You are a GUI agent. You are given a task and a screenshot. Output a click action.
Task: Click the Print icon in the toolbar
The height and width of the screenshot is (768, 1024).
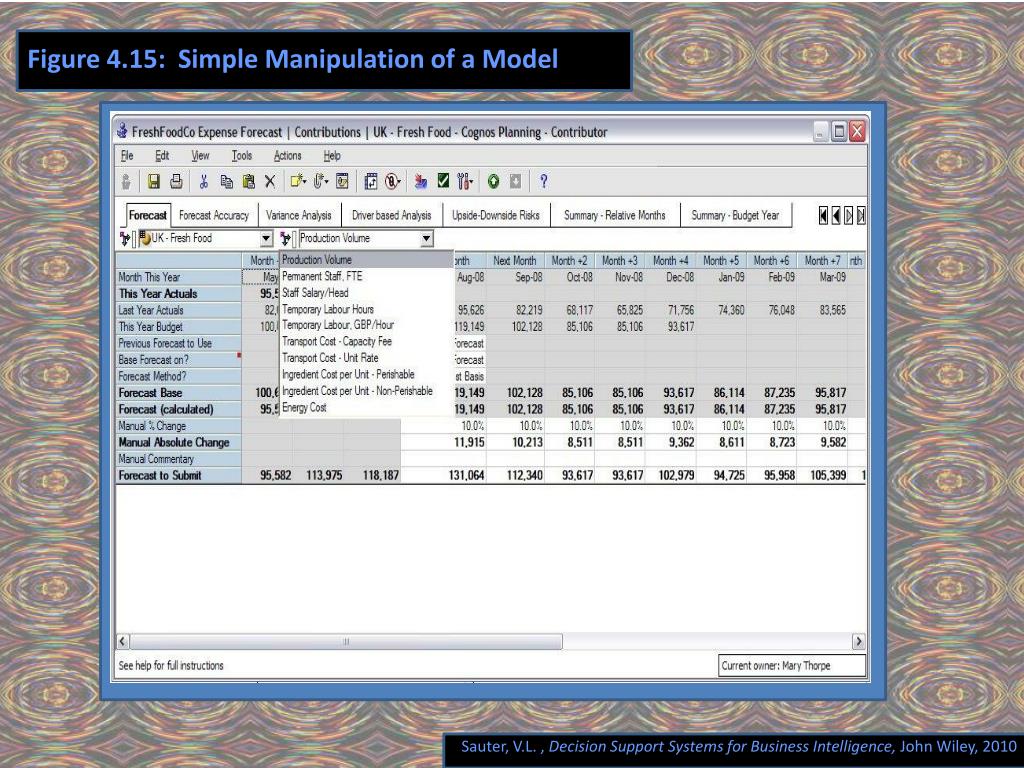[176, 182]
